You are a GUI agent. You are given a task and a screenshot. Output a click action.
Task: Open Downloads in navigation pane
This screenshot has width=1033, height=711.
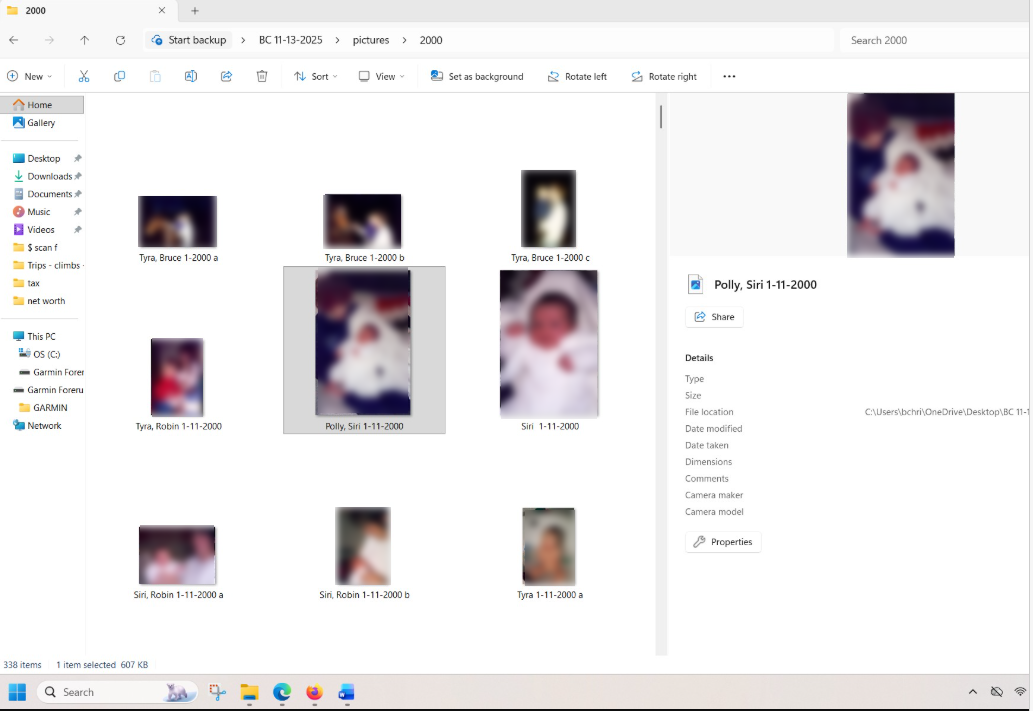42,176
